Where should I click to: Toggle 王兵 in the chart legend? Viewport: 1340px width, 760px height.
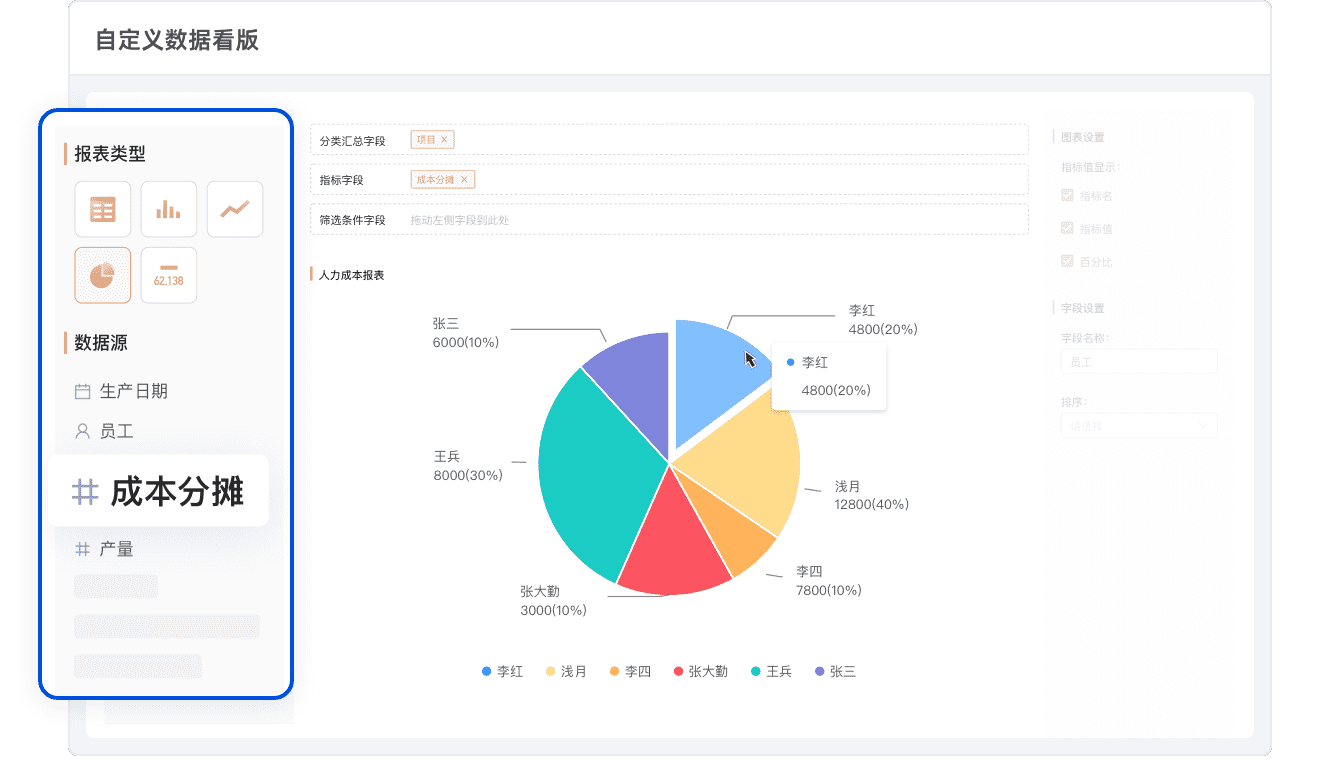tap(771, 672)
